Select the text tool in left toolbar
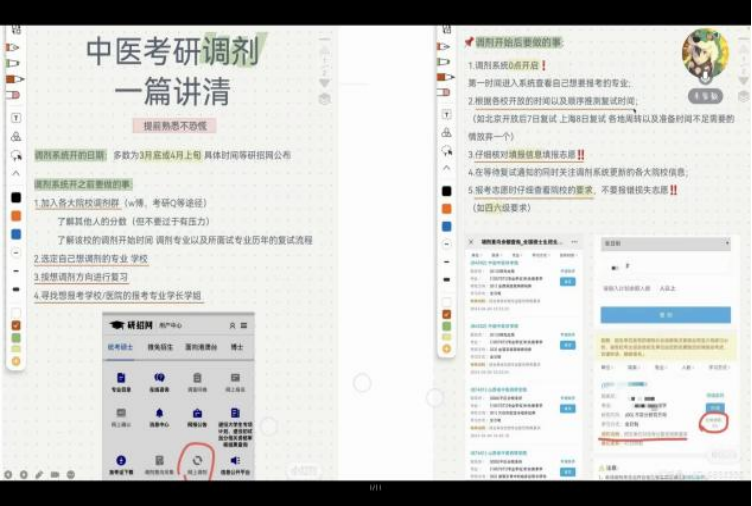This screenshot has height=506, width=752. pos(15,117)
